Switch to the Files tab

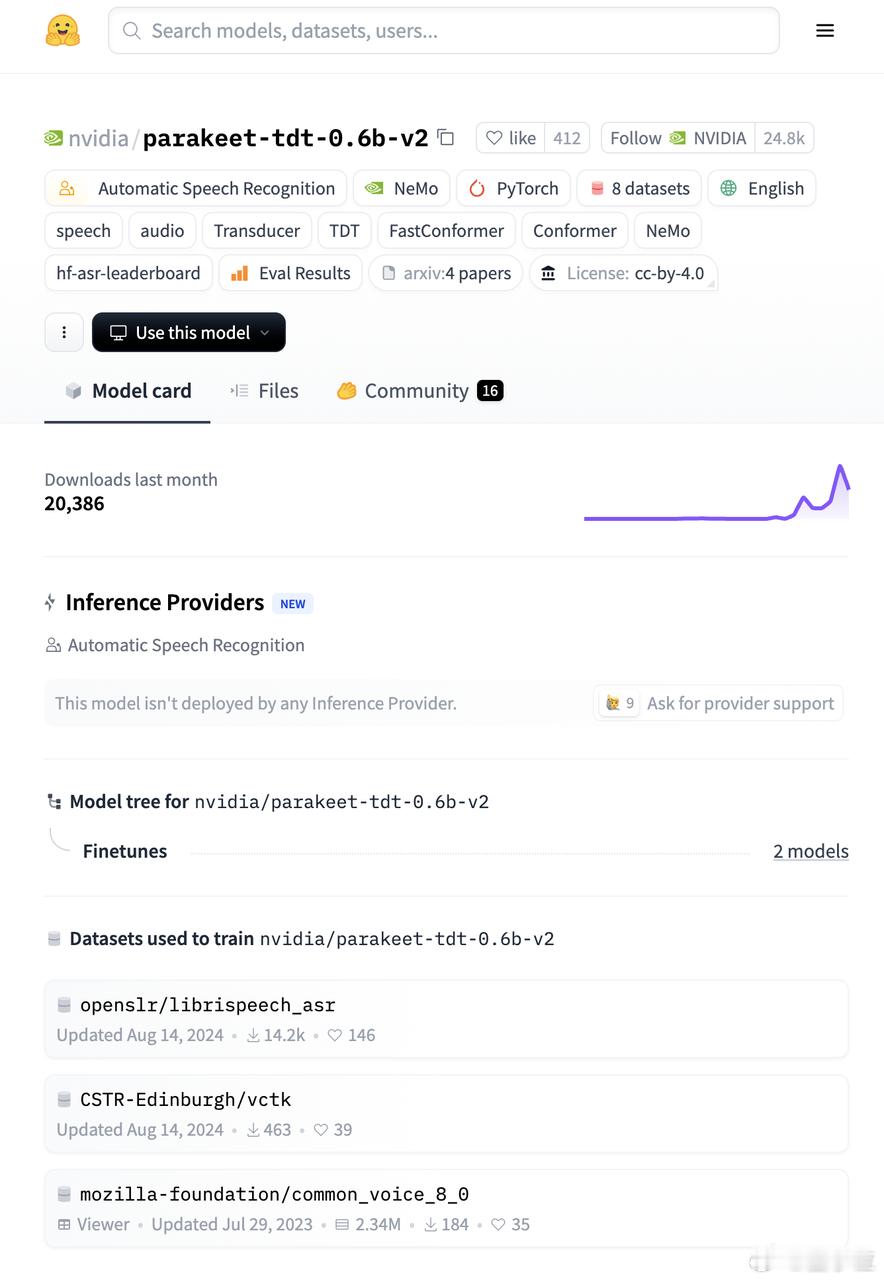[265, 391]
